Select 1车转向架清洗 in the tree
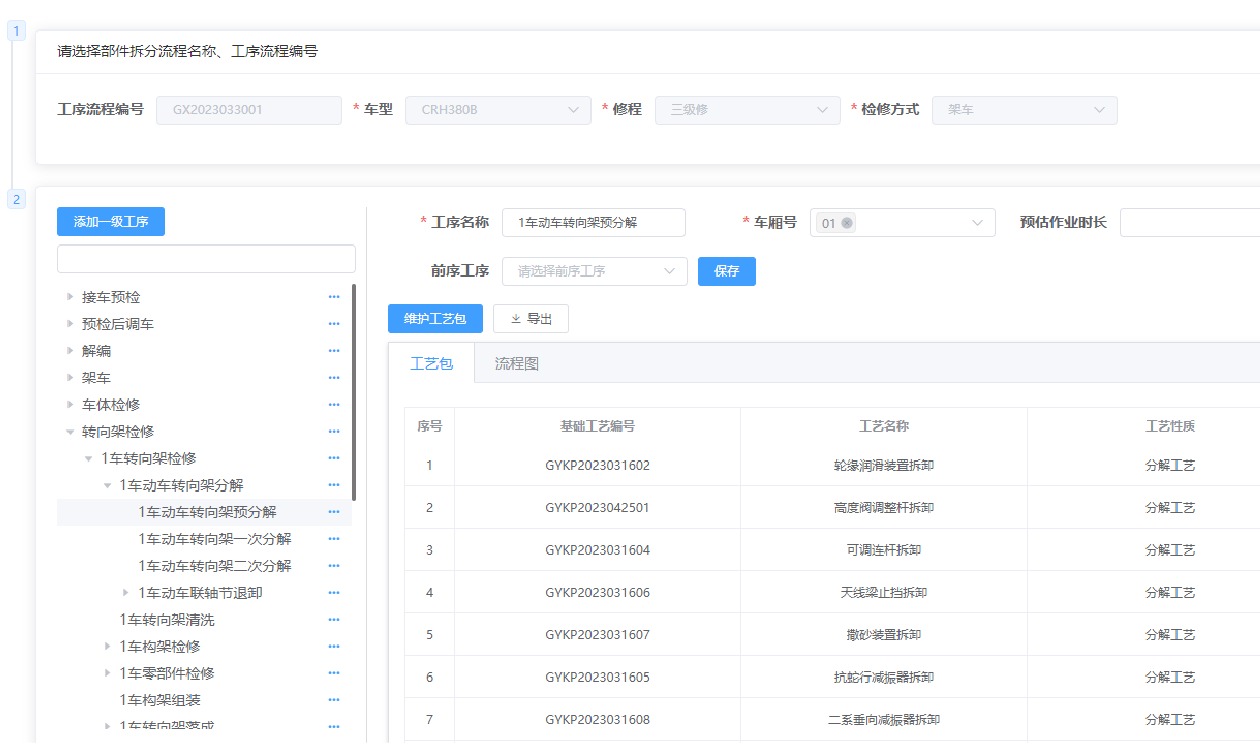Image resolution: width=1260 pixels, height=752 pixels. [167, 620]
